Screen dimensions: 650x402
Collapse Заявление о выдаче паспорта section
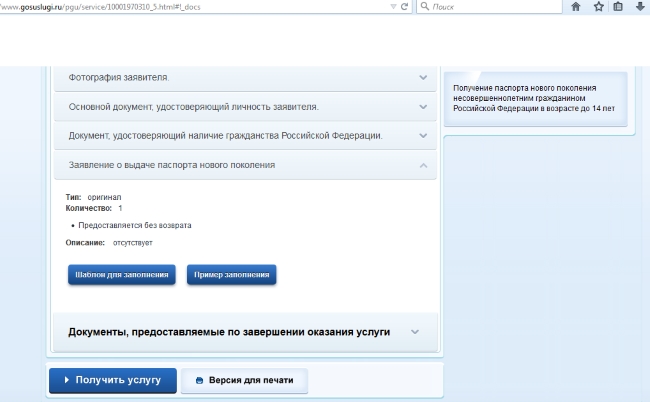point(424,165)
